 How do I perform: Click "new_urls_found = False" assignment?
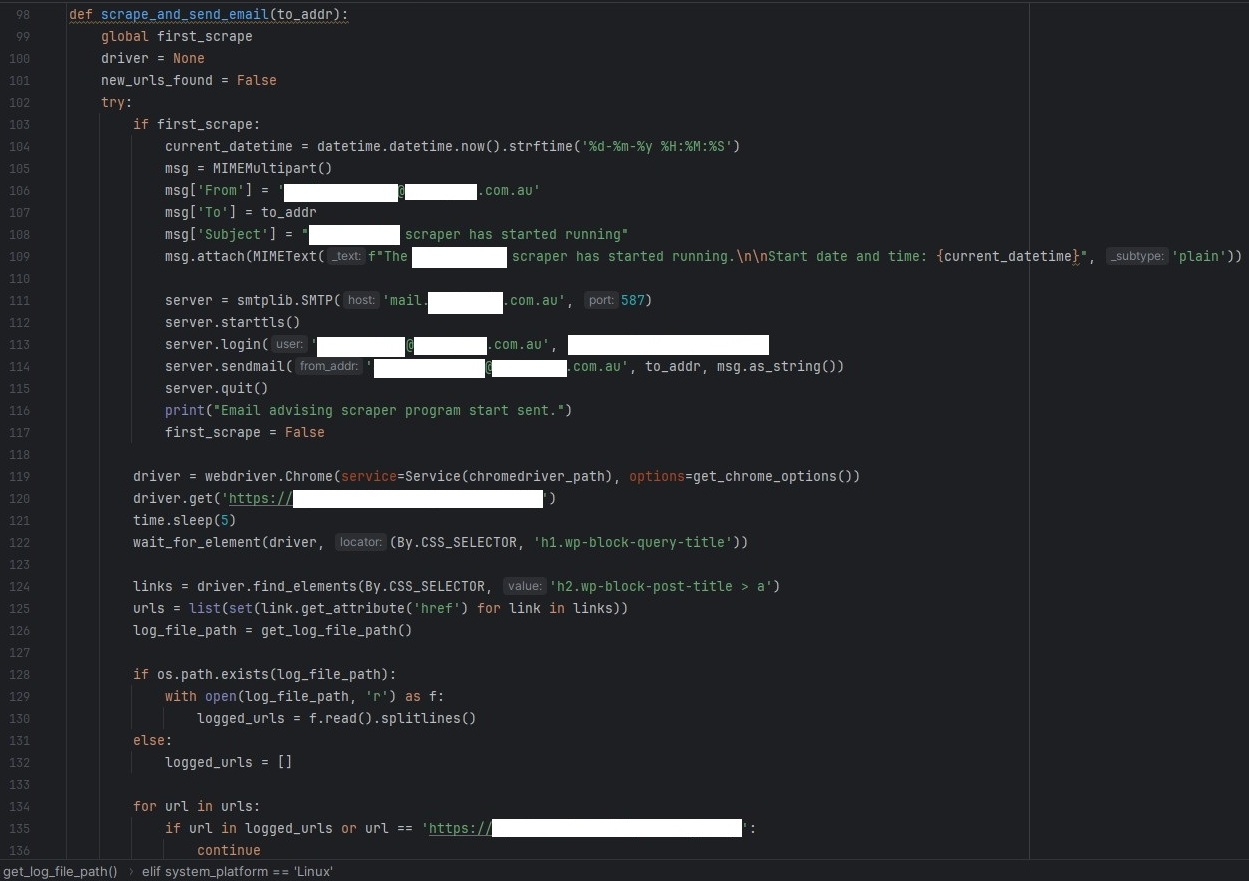pos(188,80)
